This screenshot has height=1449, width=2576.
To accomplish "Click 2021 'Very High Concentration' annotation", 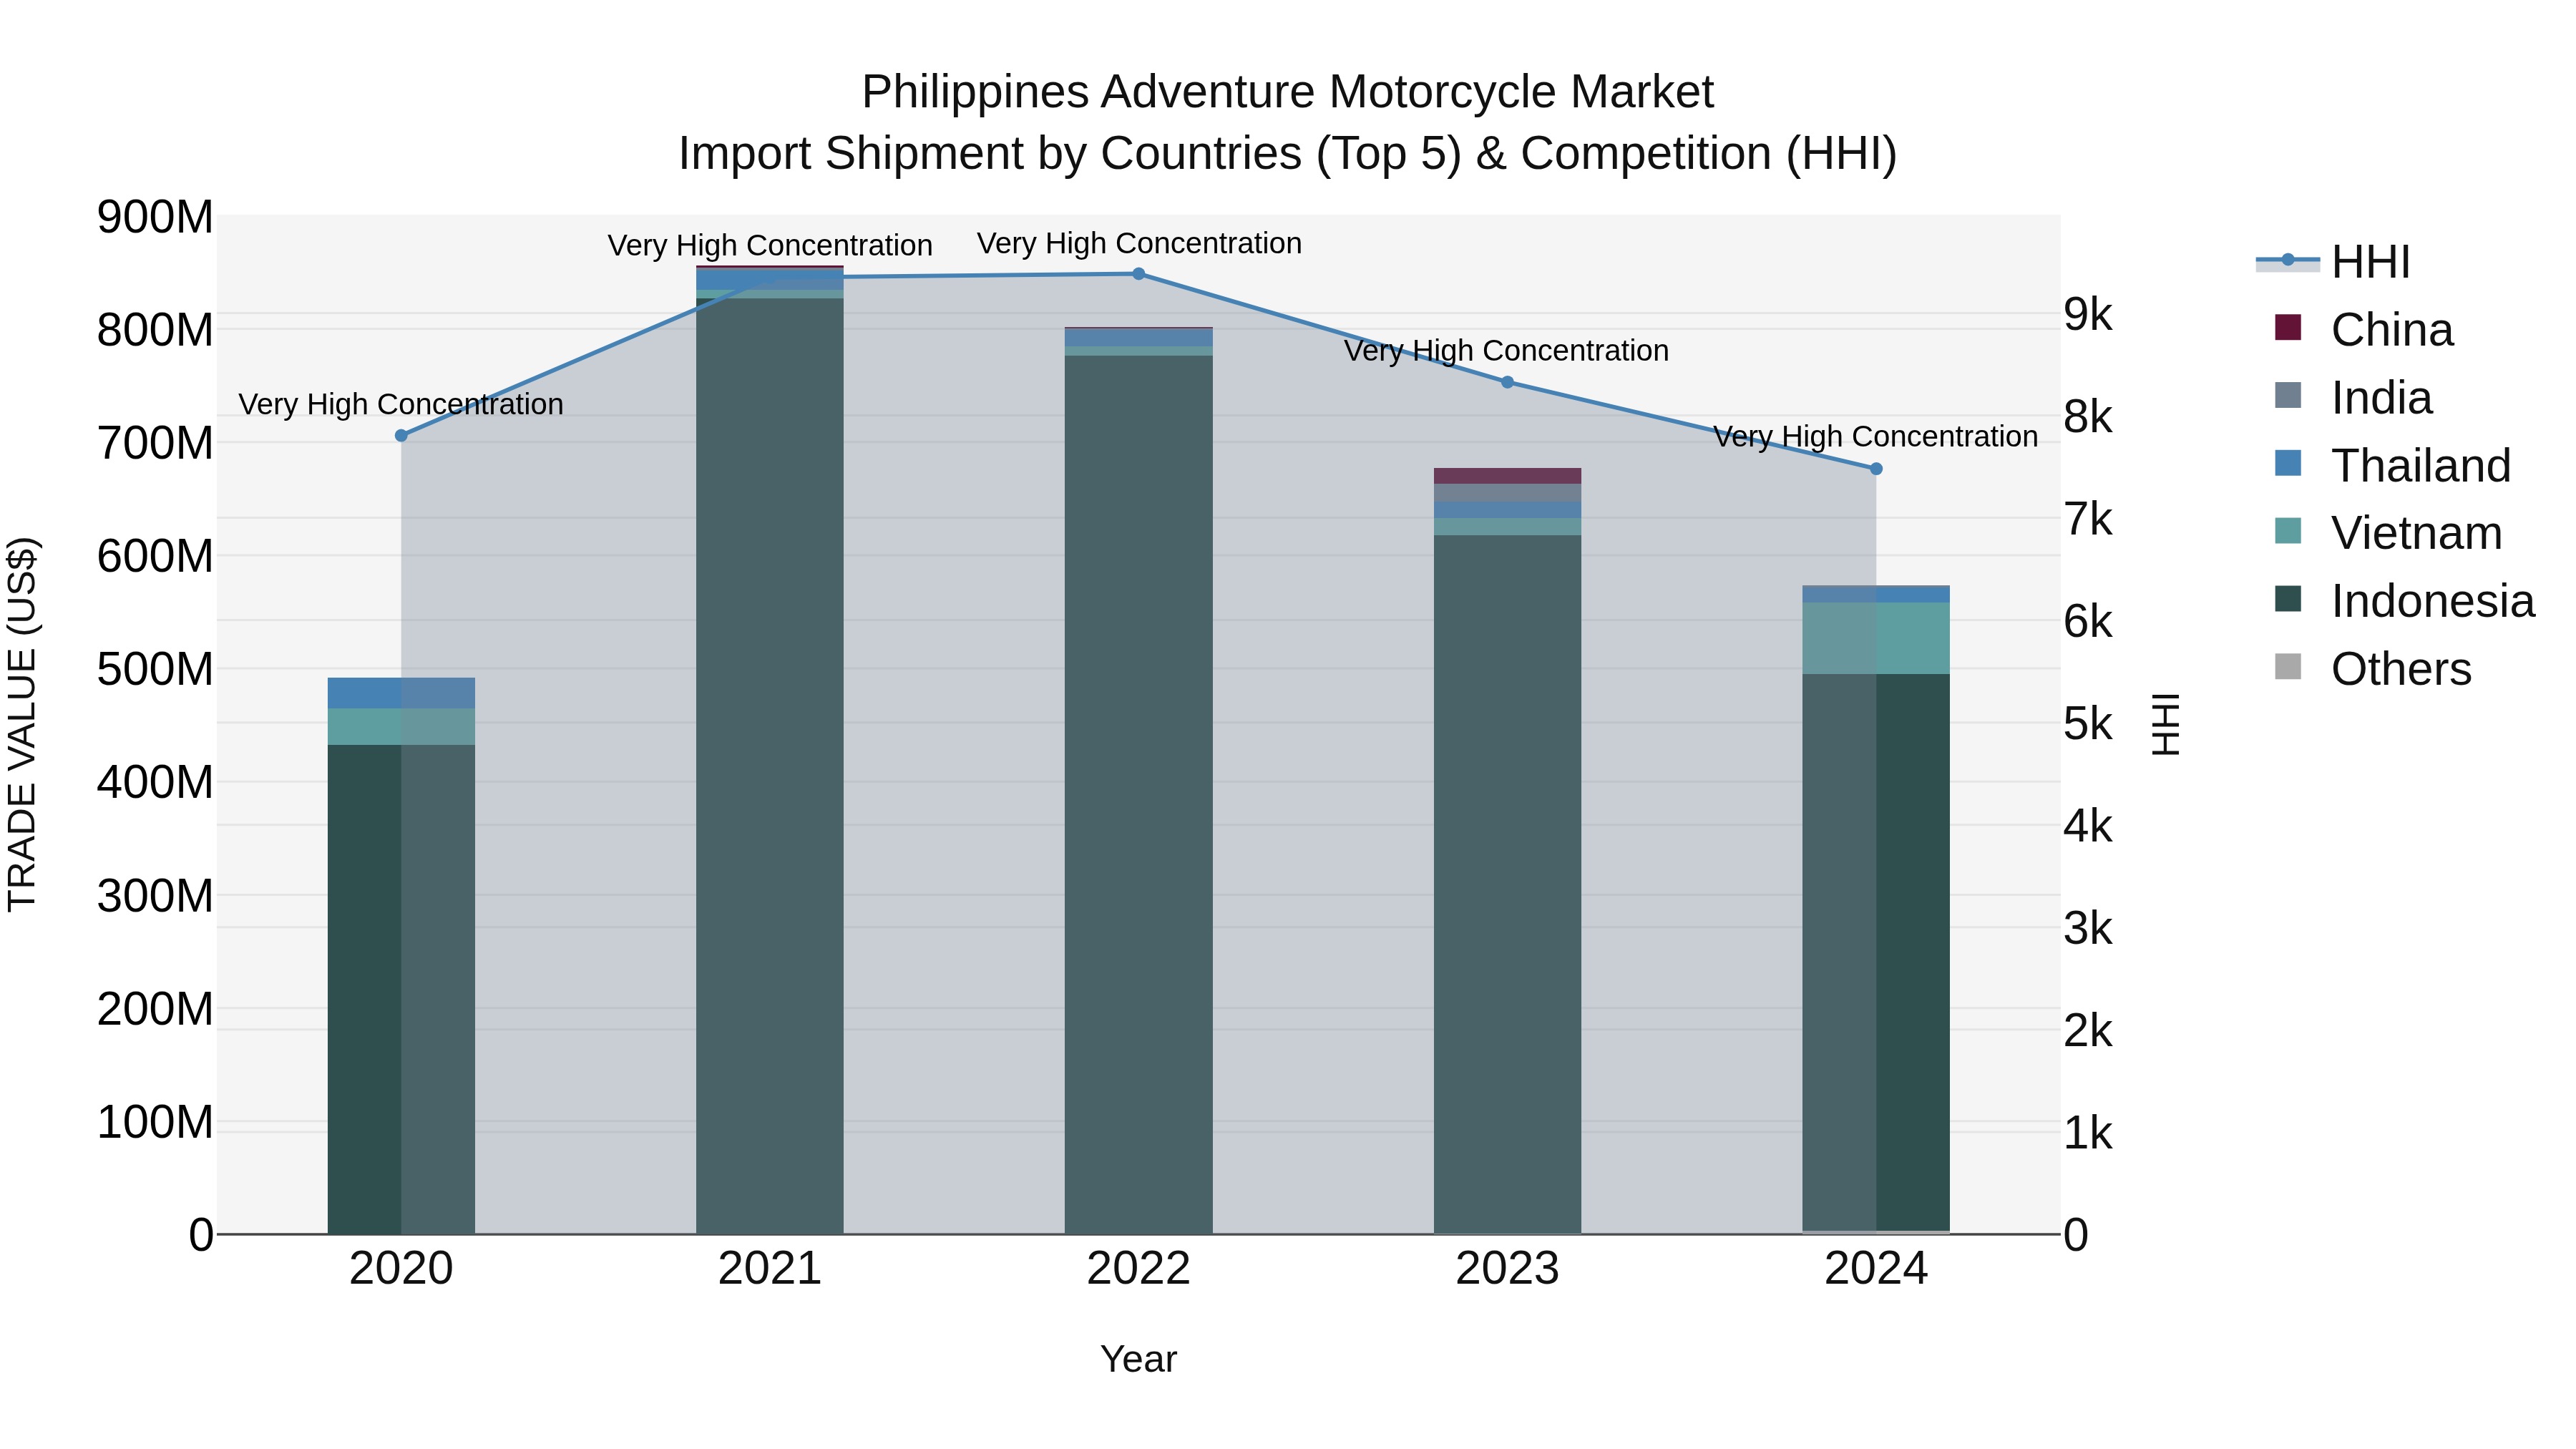I will (770, 245).
